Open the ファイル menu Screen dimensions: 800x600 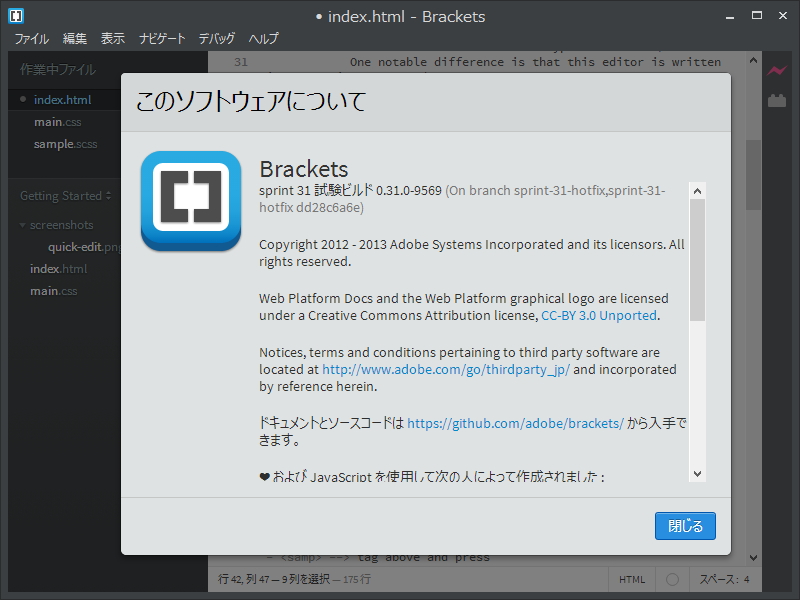[x=31, y=38]
